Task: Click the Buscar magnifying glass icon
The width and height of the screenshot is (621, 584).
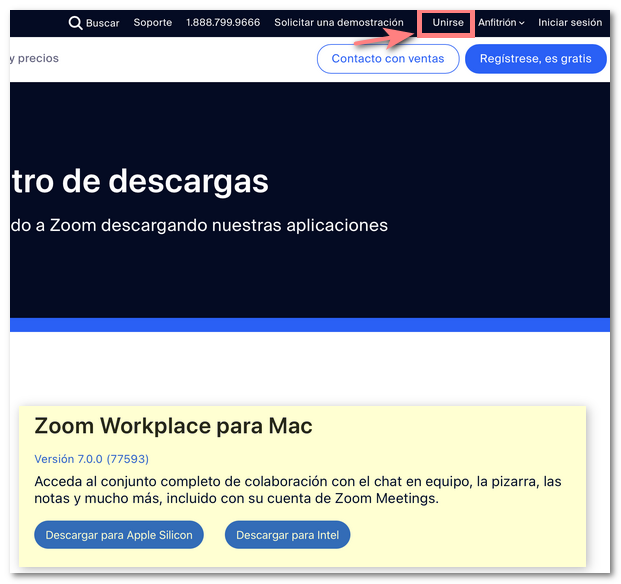Action: pos(75,23)
